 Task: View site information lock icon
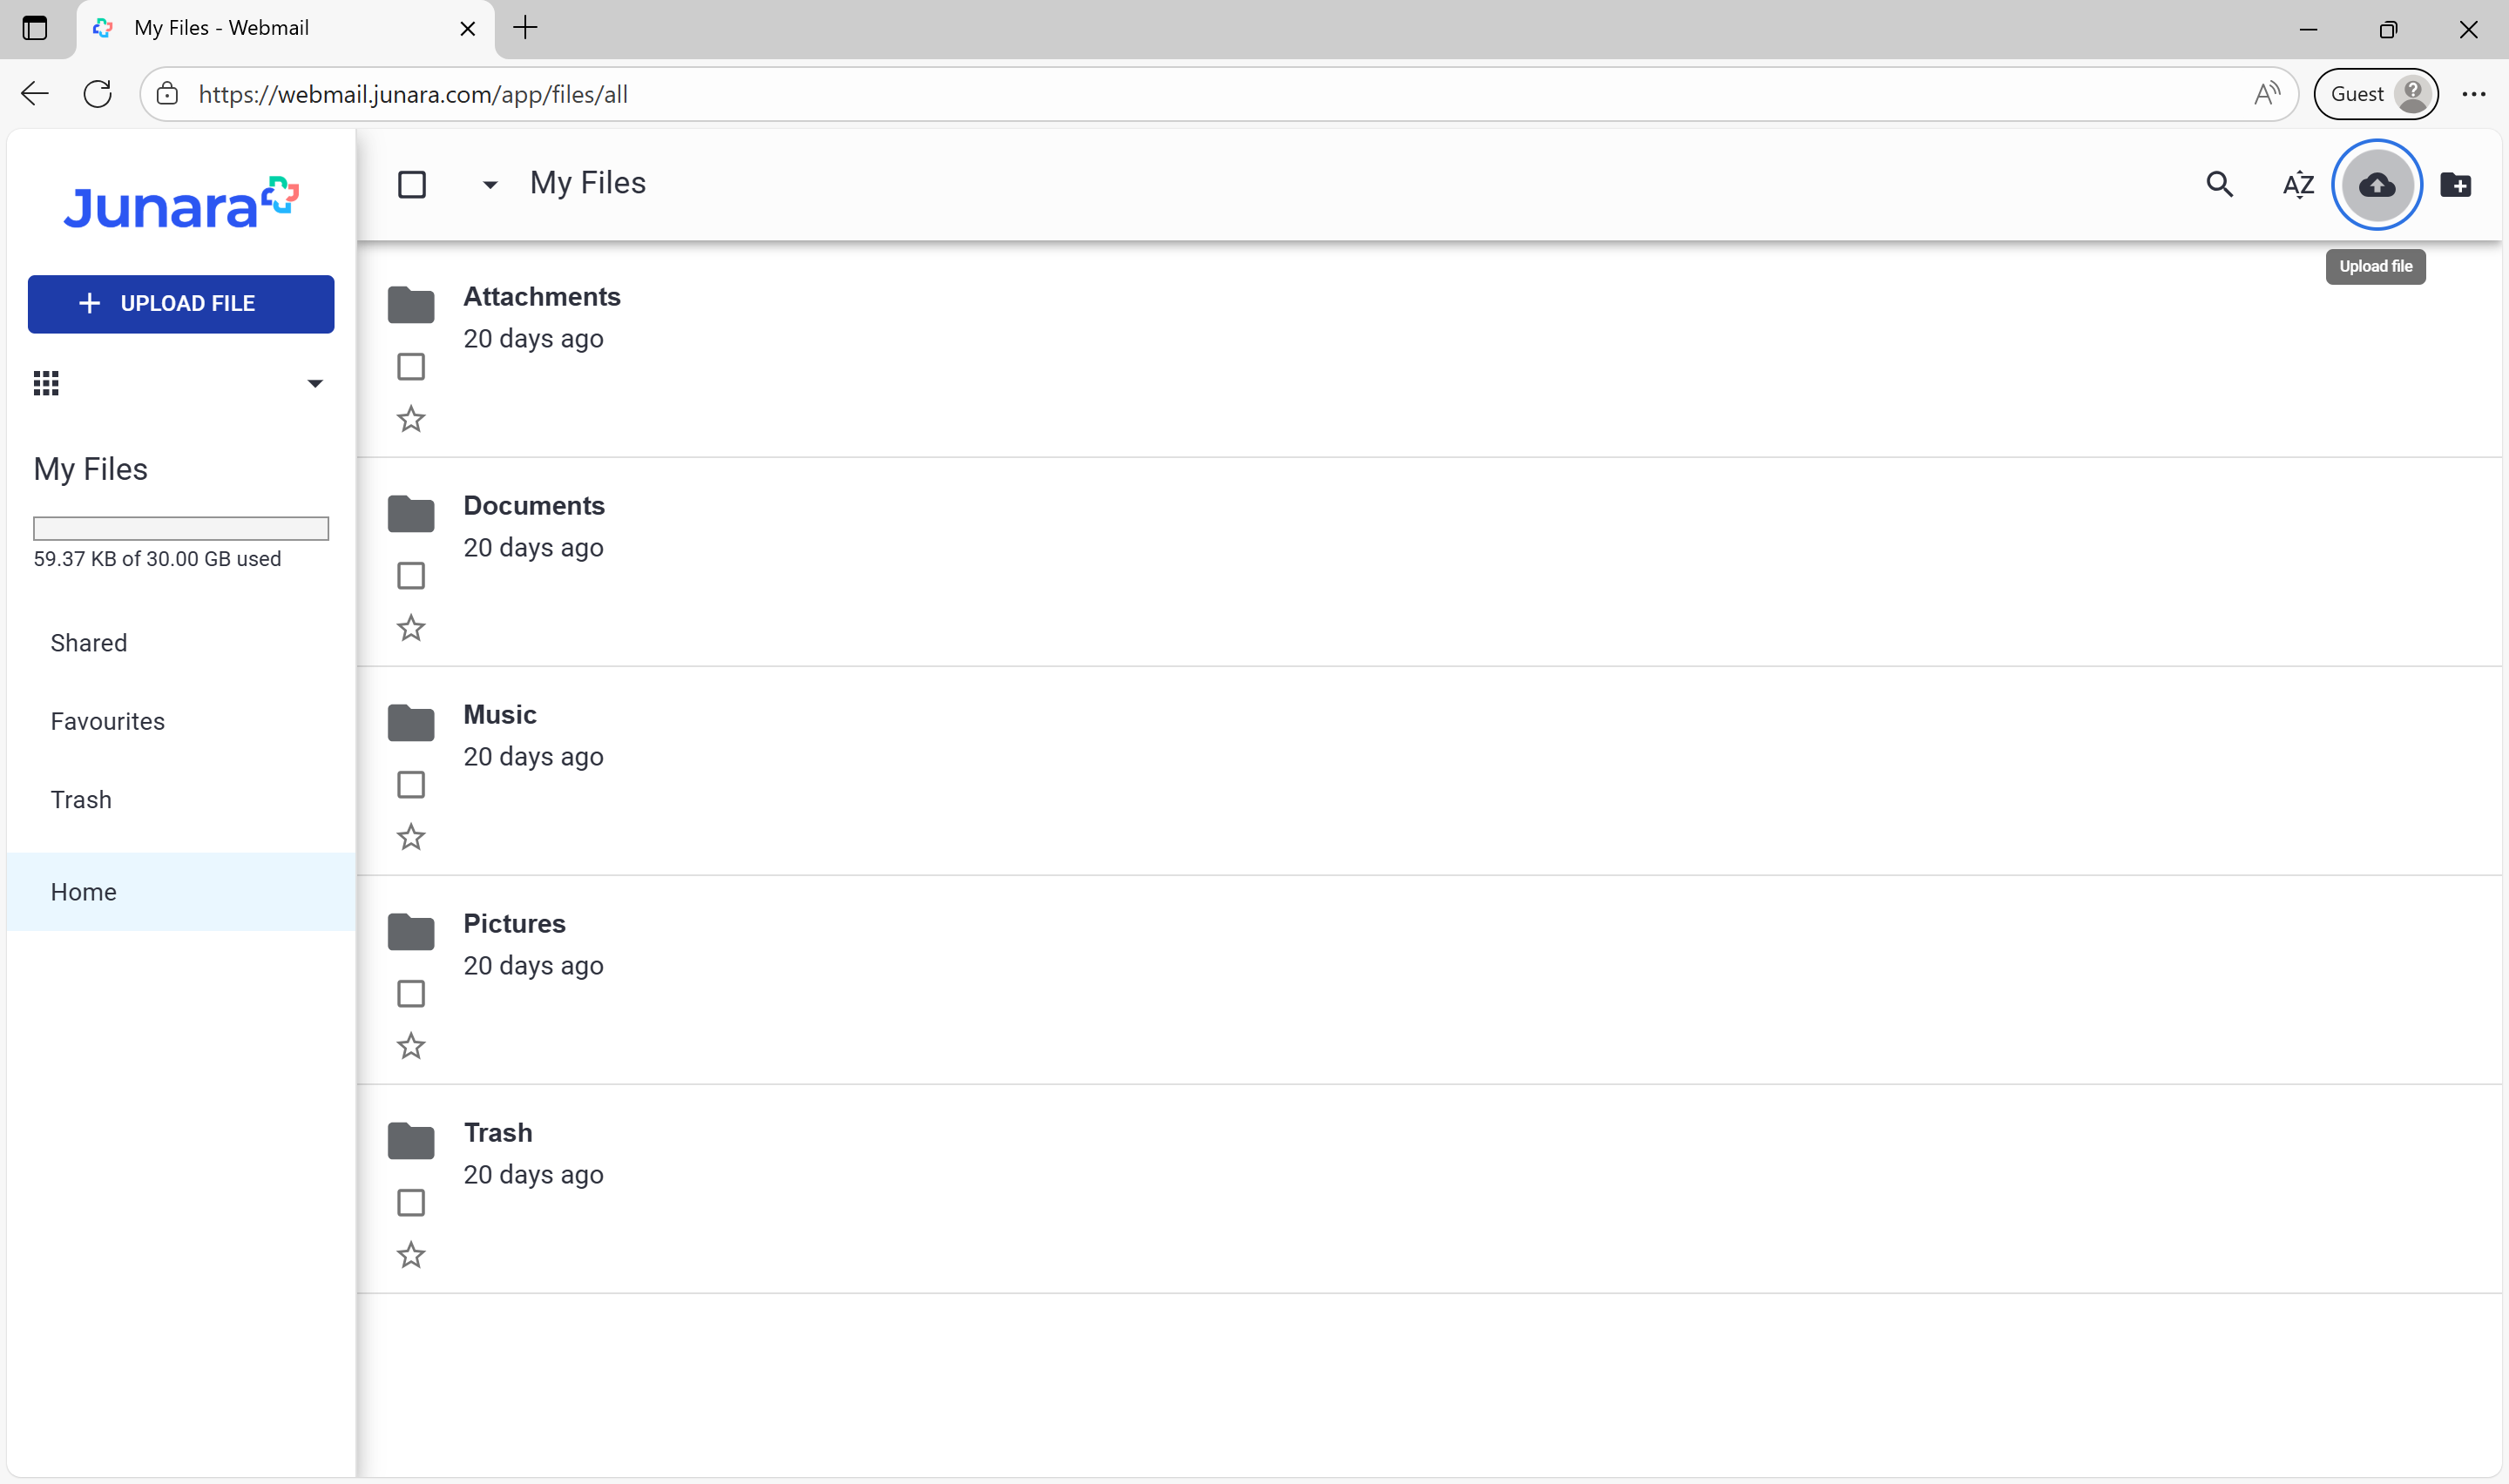click(x=167, y=94)
